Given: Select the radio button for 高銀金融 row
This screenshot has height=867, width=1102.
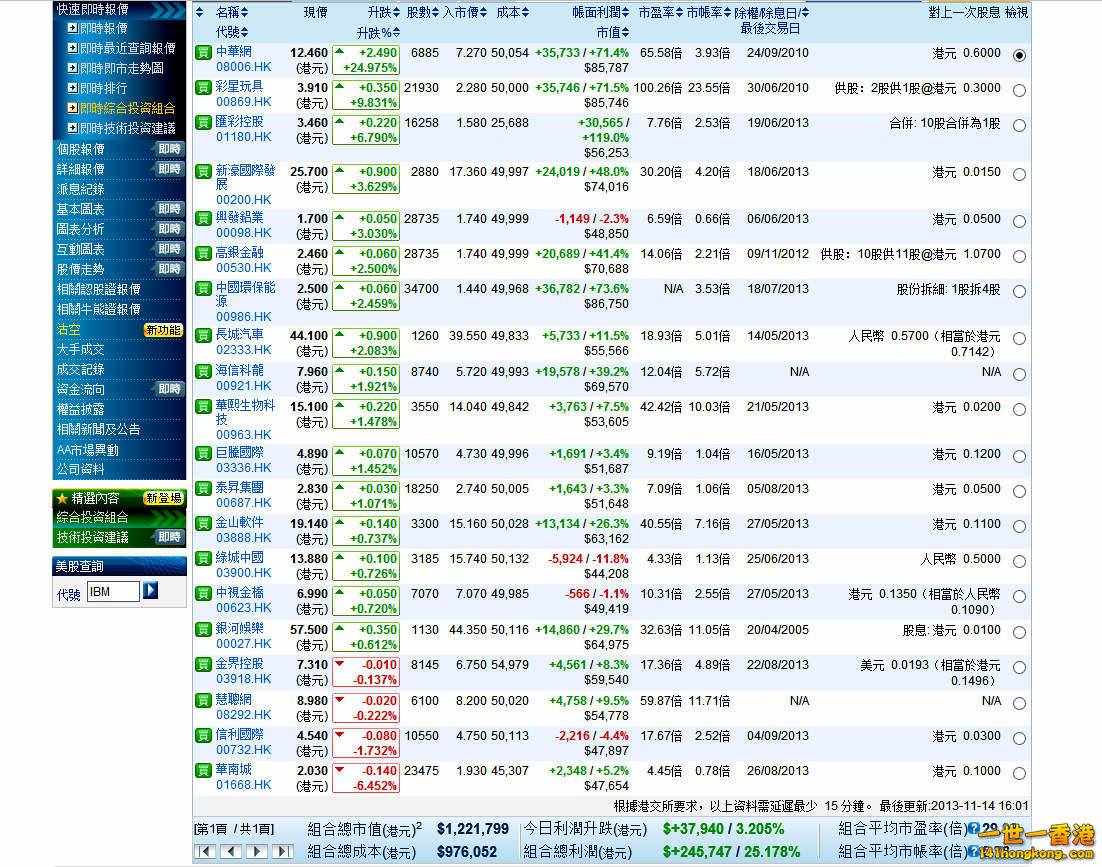Looking at the screenshot, I should tap(1019, 256).
